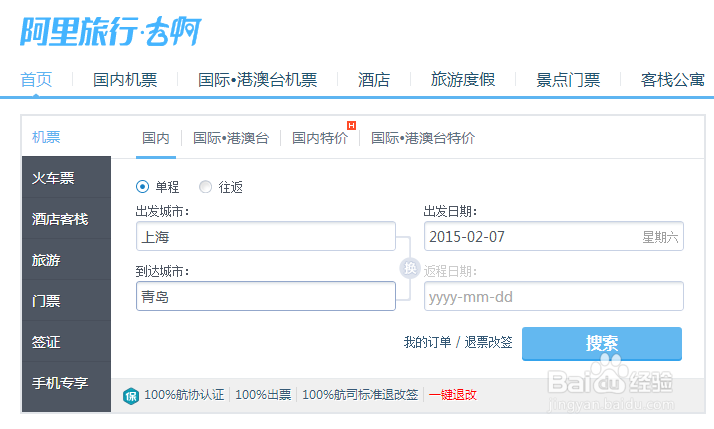The height and width of the screenshot is (429, 714).
Task: Click the 到达城市 field containing 青岛
Action: 266,296
